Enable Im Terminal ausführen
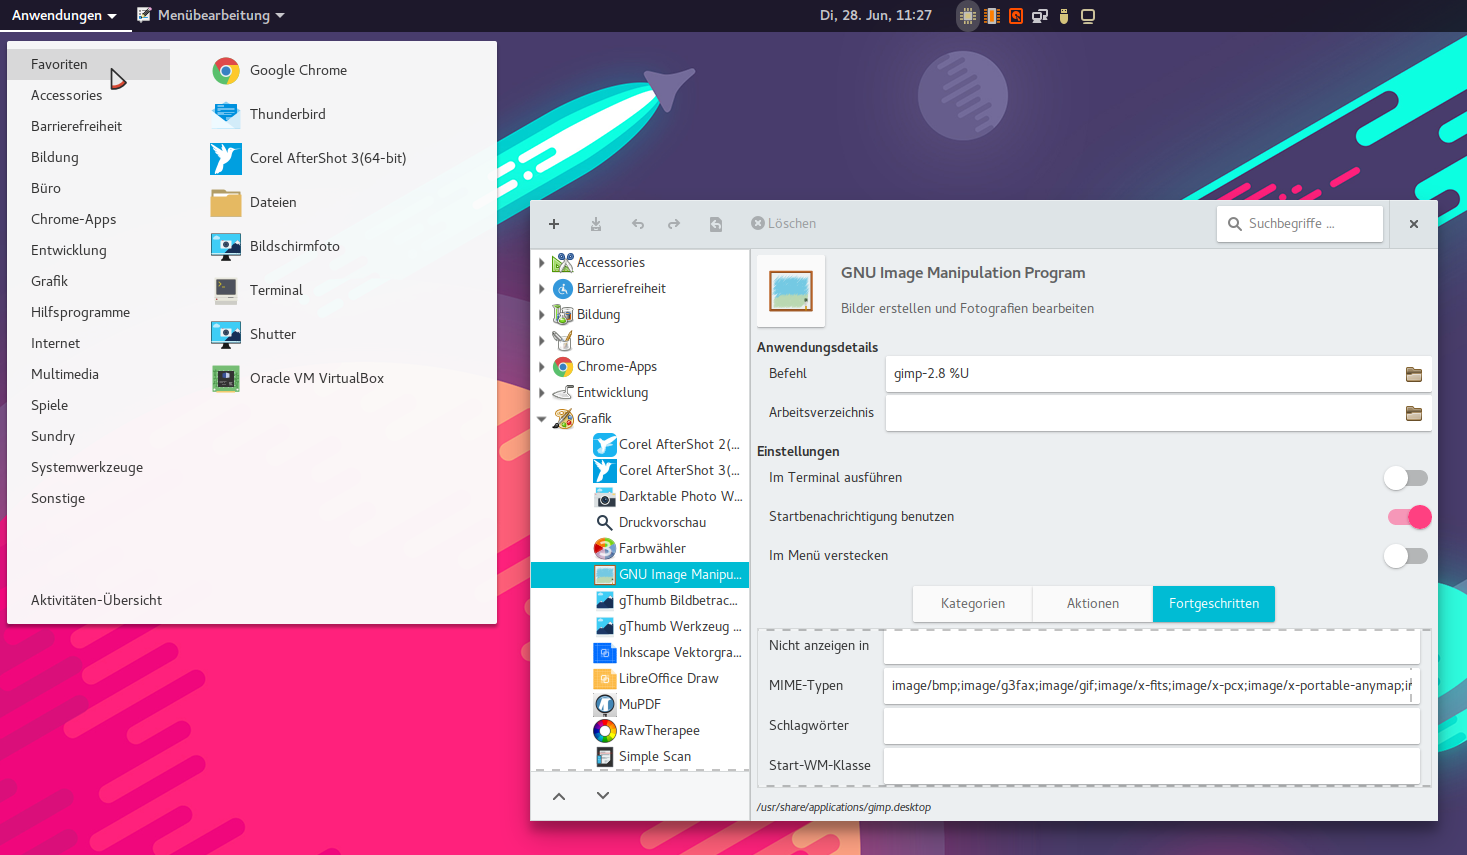The image size is (1467, 855). coord(1406,478)
